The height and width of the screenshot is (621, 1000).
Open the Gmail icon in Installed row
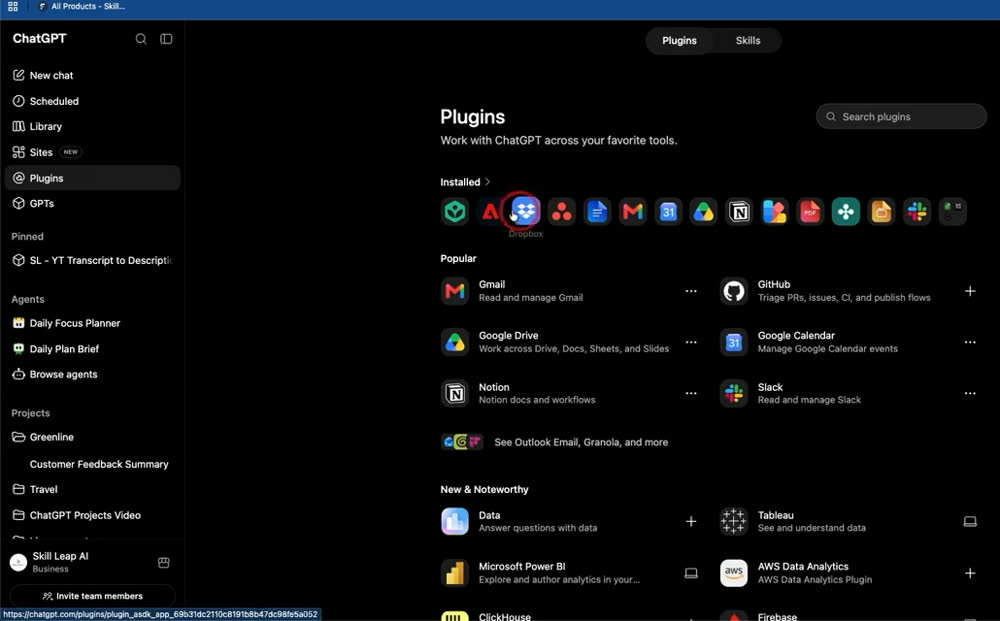point(632,211)
